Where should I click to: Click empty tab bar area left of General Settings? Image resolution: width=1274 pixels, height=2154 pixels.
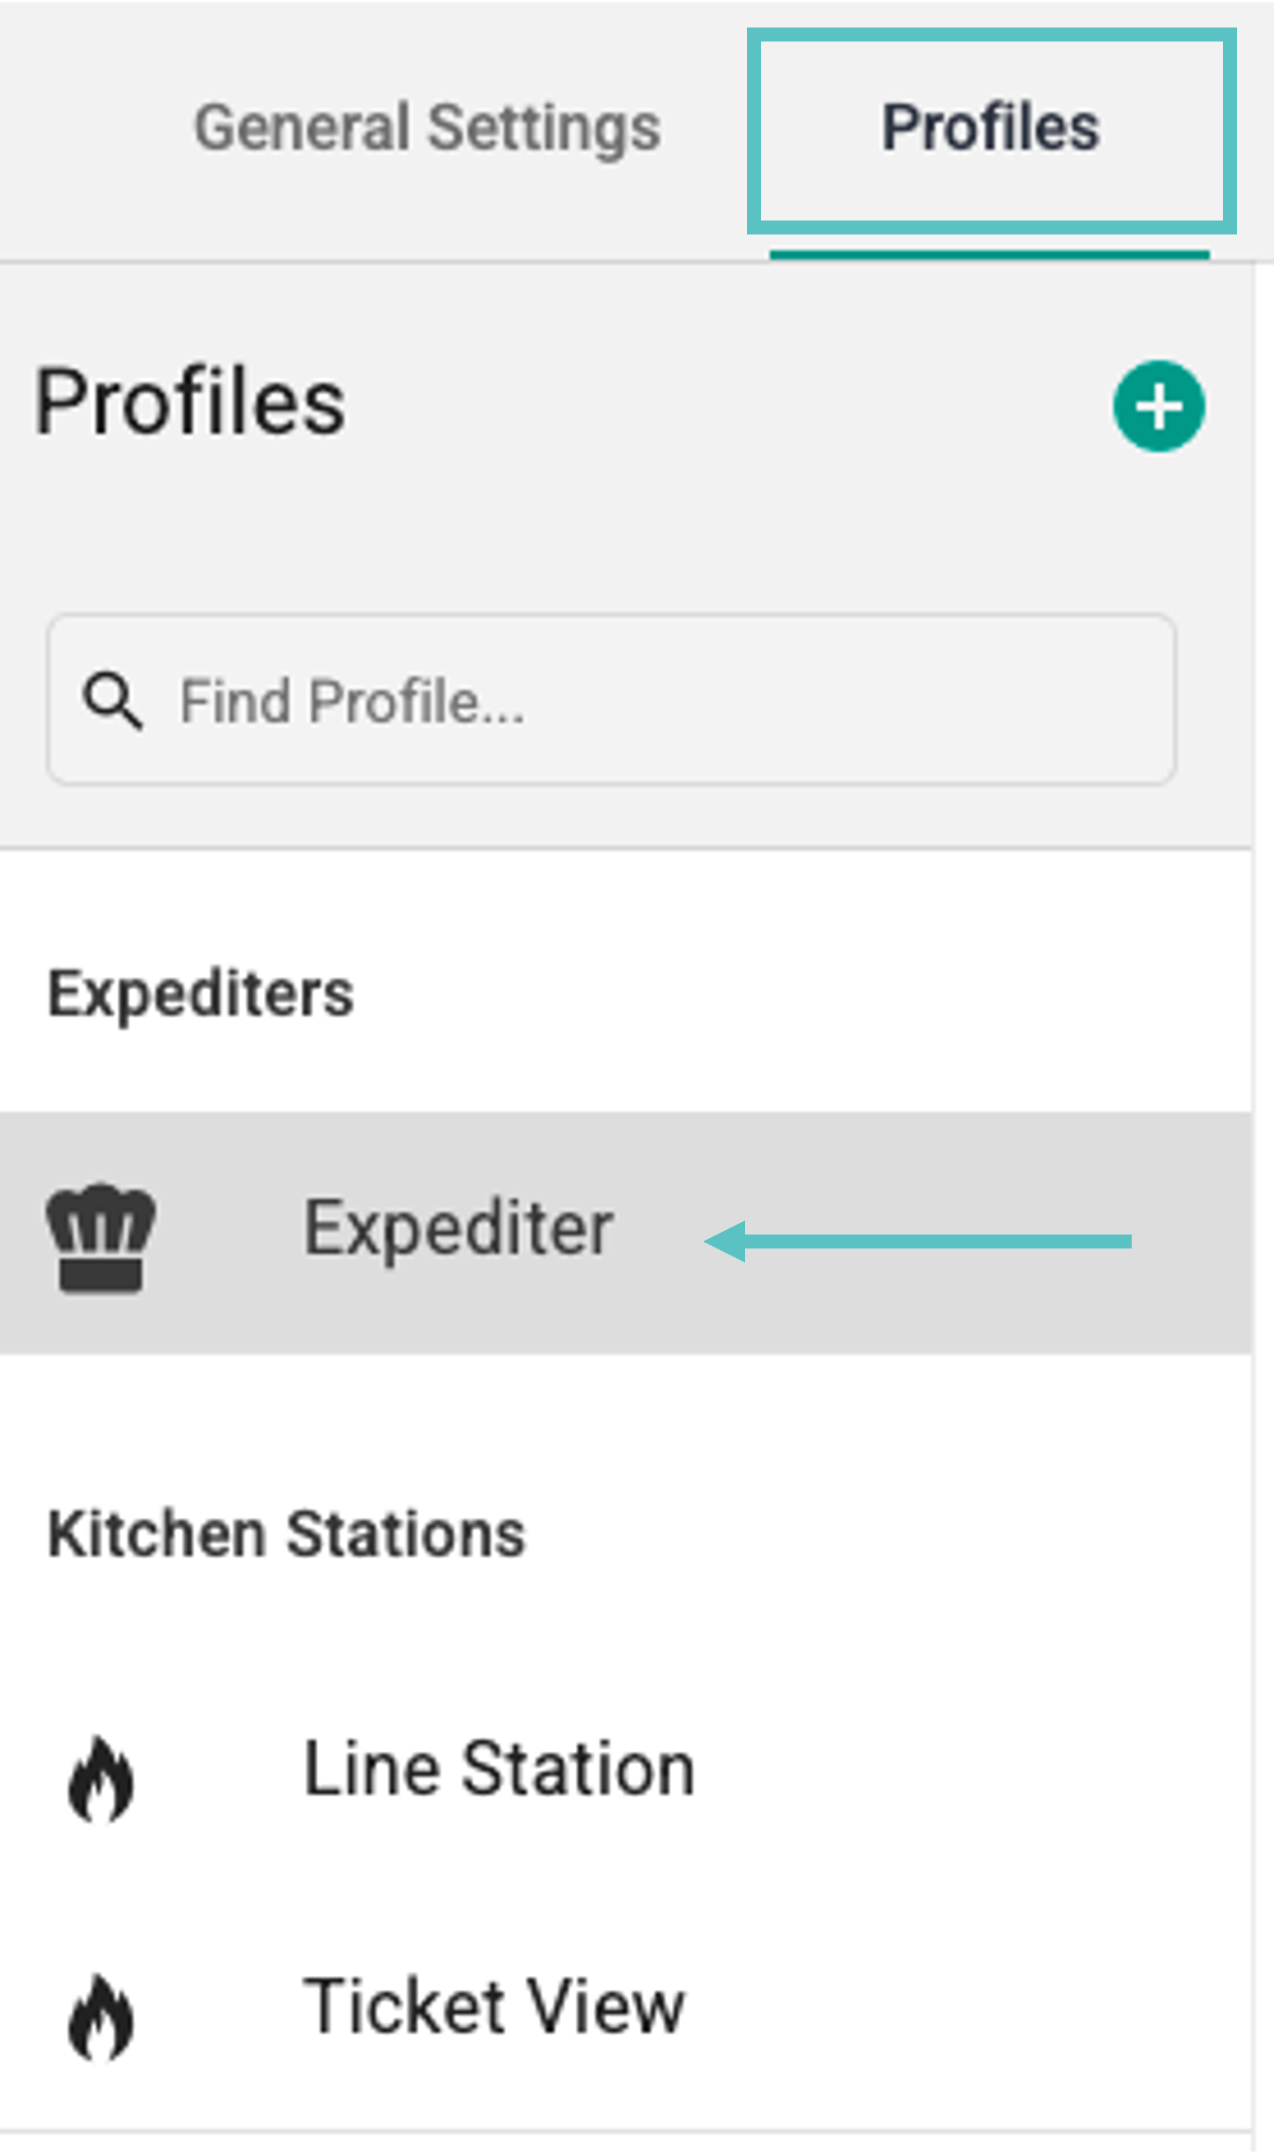point(90,128)
